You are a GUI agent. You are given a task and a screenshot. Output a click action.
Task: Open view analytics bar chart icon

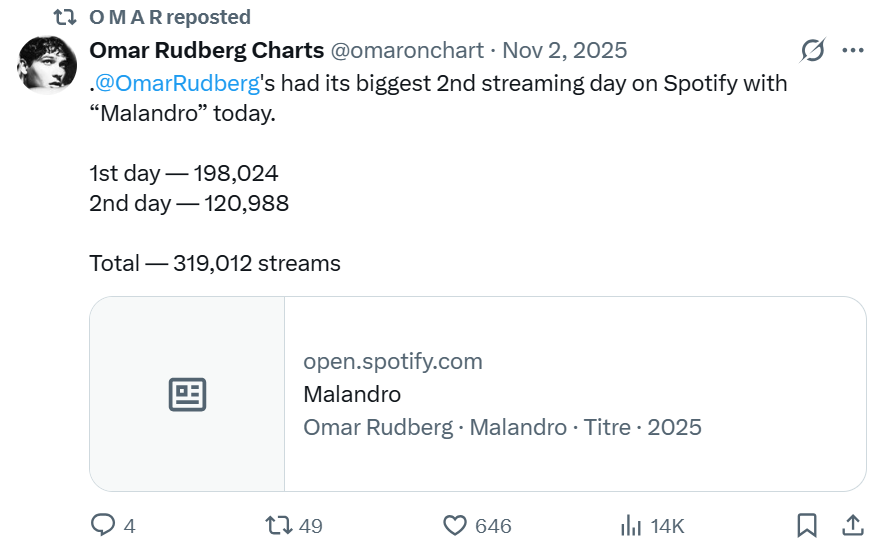tap(631, 525)
